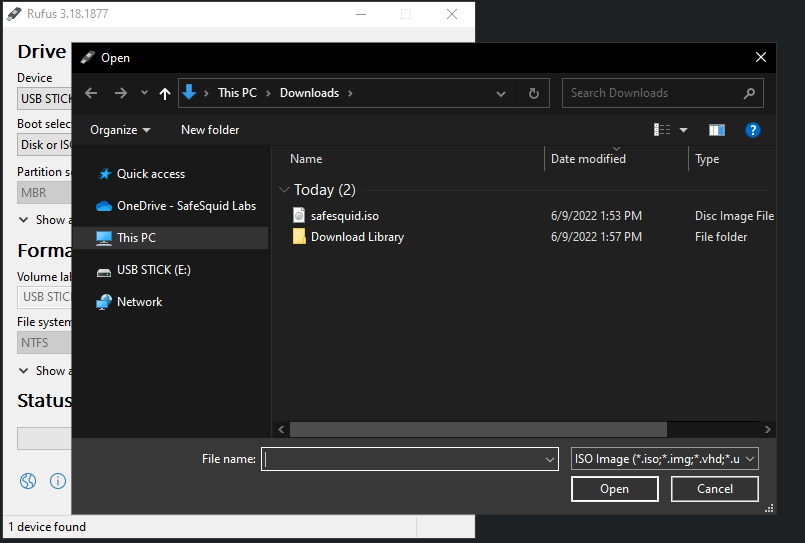The height and width of the screenshot is (543, 805).
Task: Click the USB STICK drive icon
Action: tap(104, 273)
